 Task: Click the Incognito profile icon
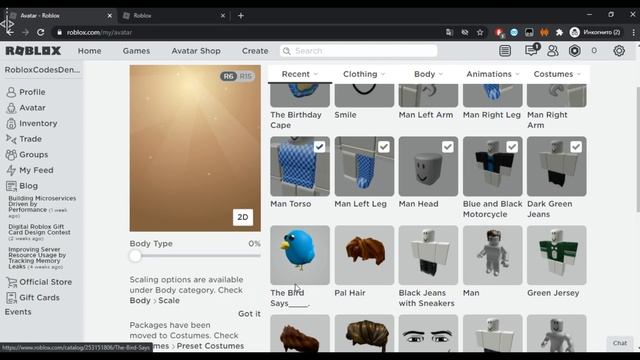pyautogui.click(x=575, y=32)
